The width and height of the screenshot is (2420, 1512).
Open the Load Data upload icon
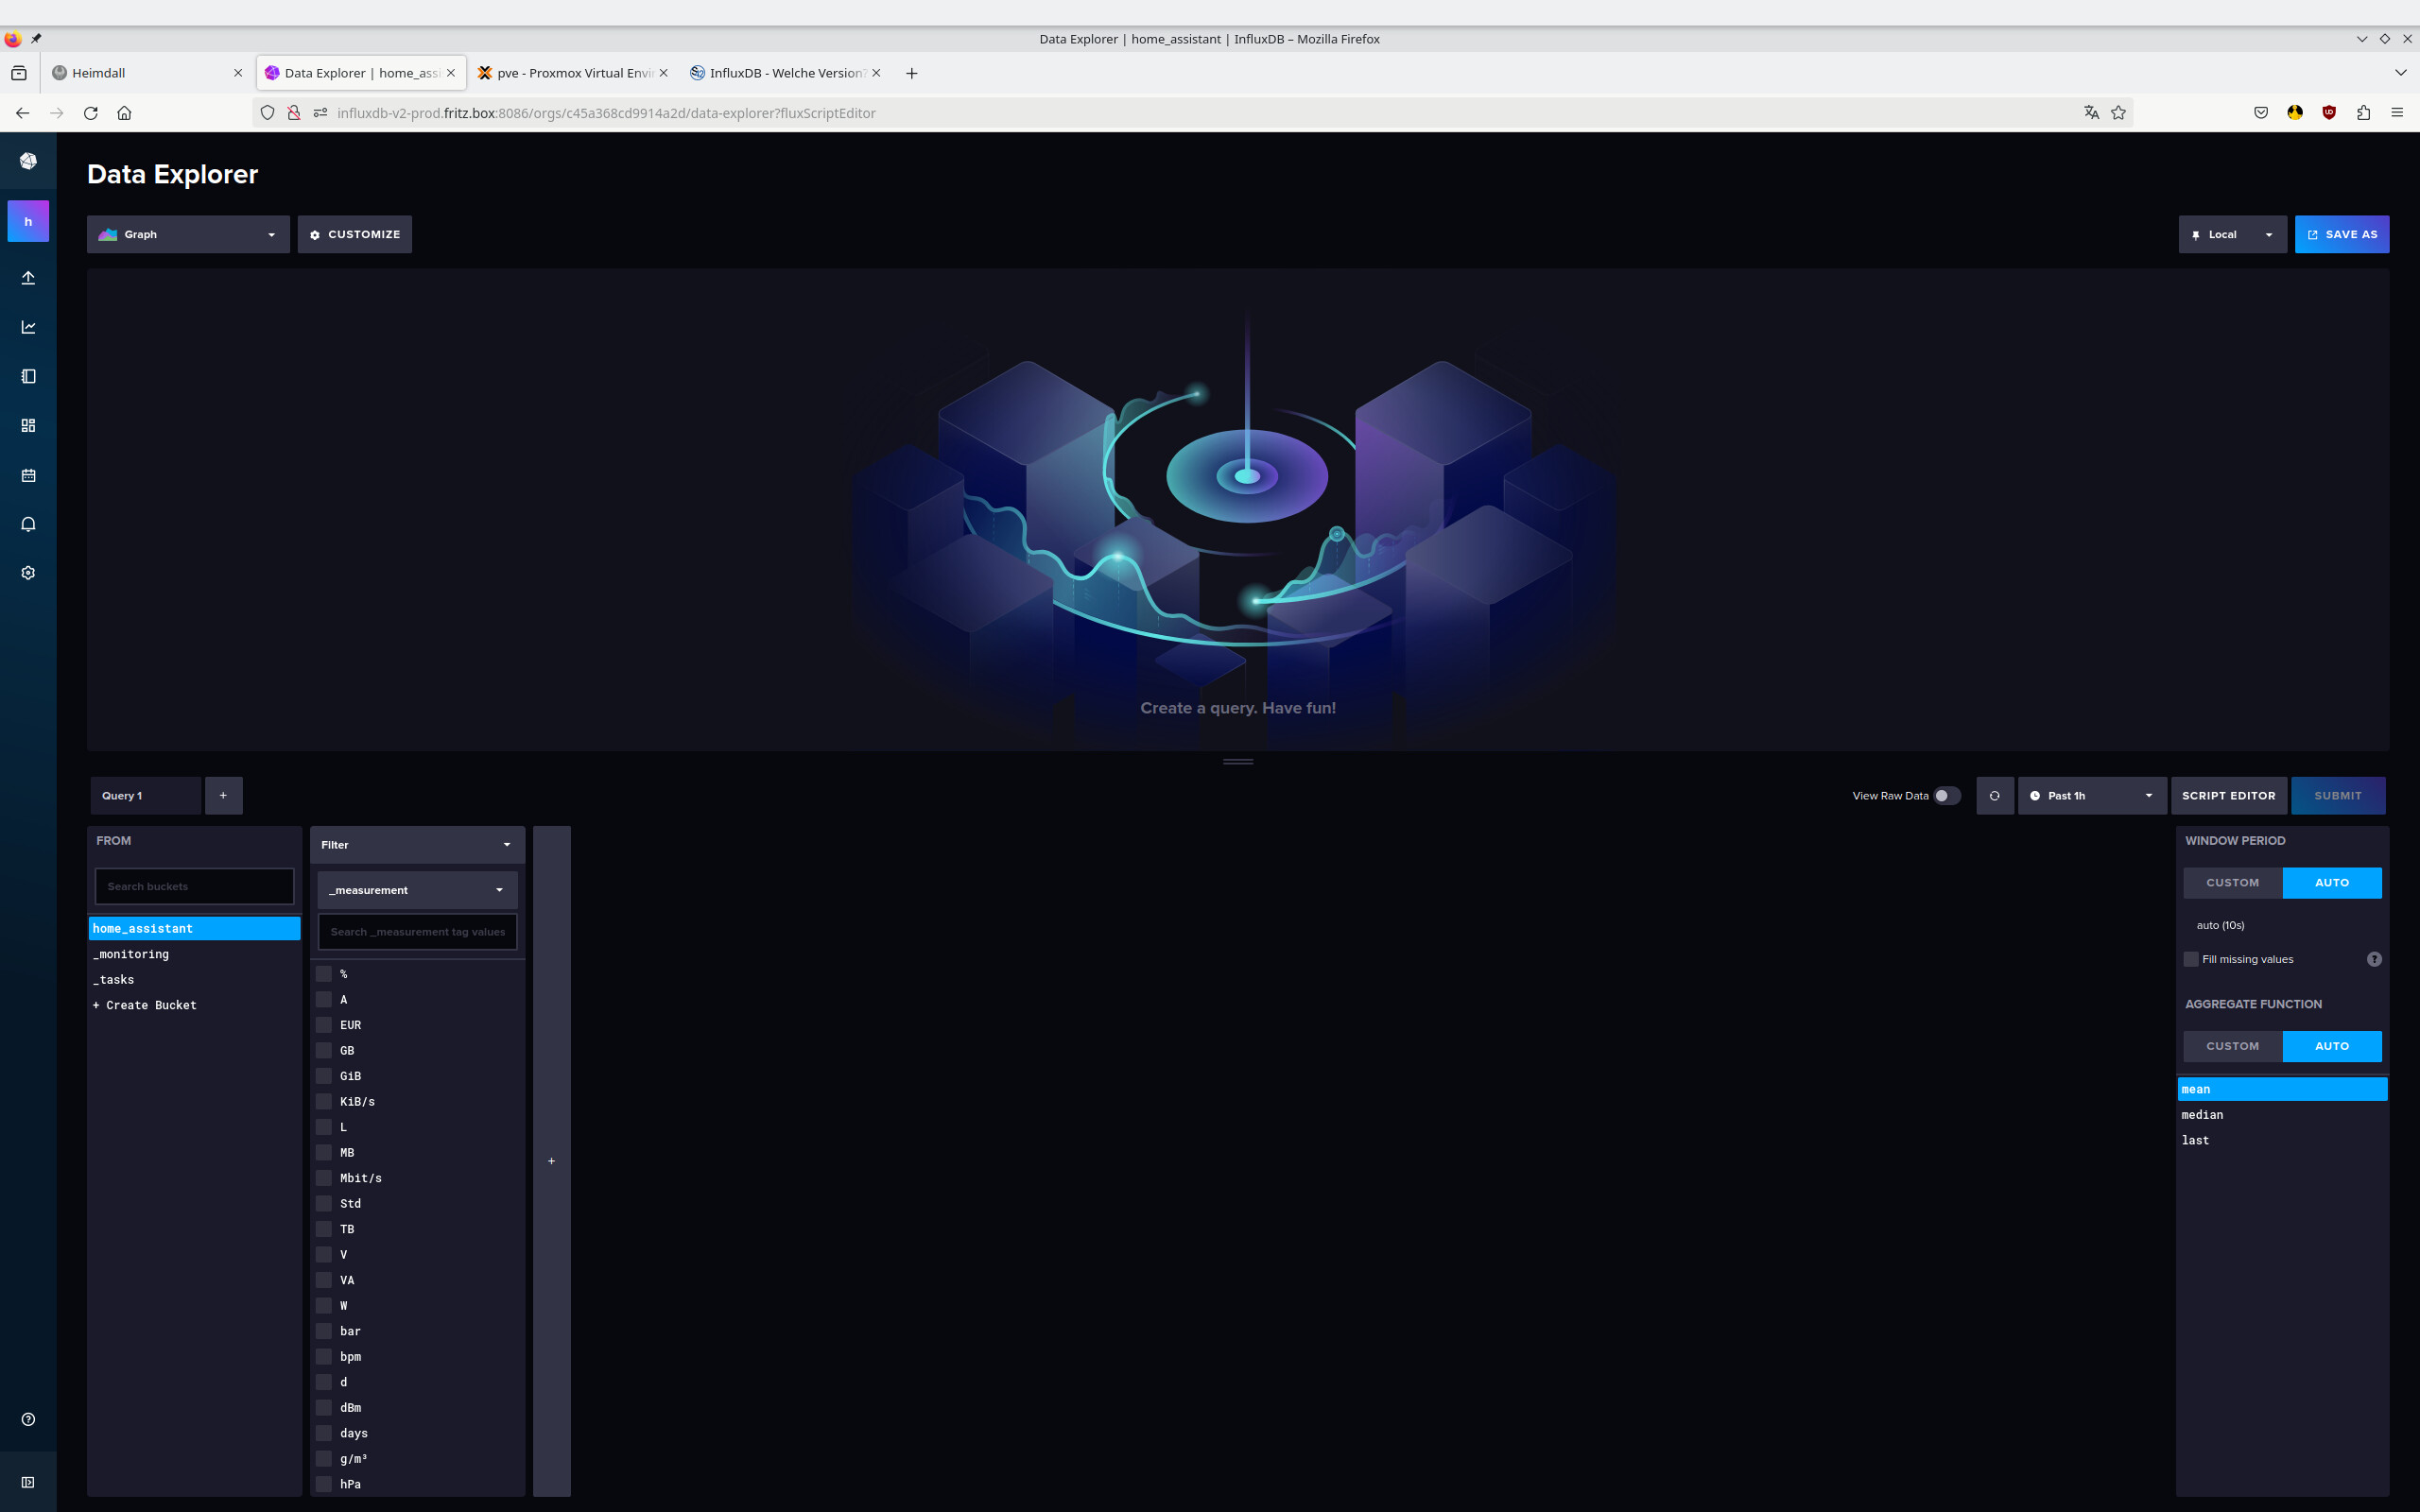28,278
